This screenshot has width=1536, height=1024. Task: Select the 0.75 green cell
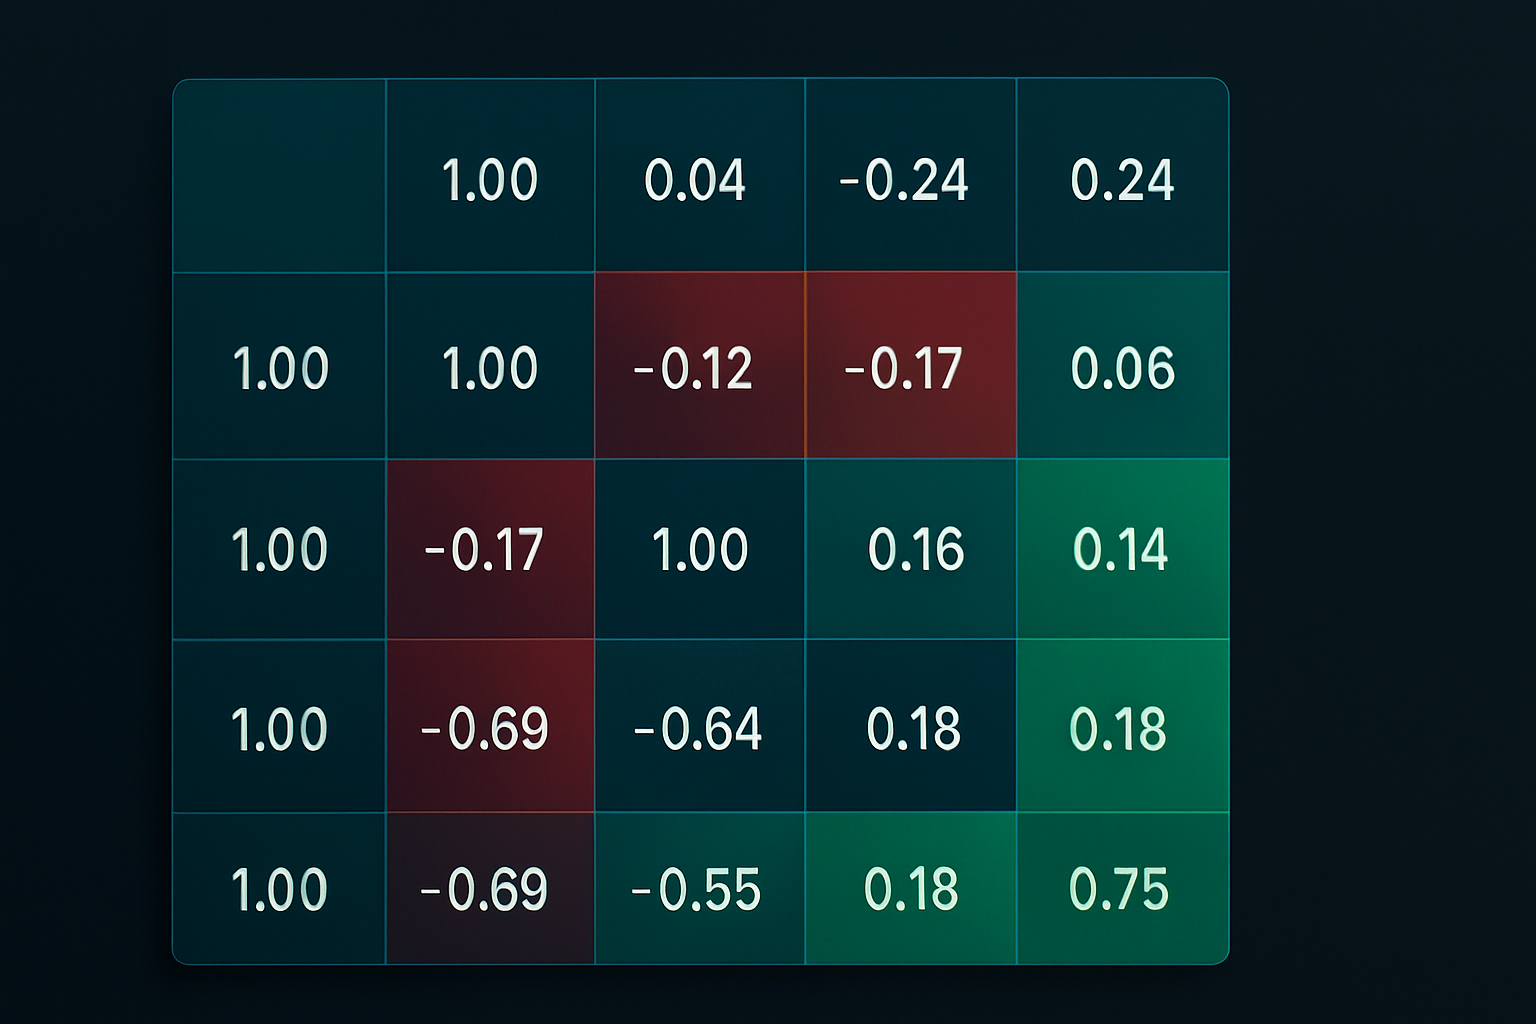(1120, 889)
